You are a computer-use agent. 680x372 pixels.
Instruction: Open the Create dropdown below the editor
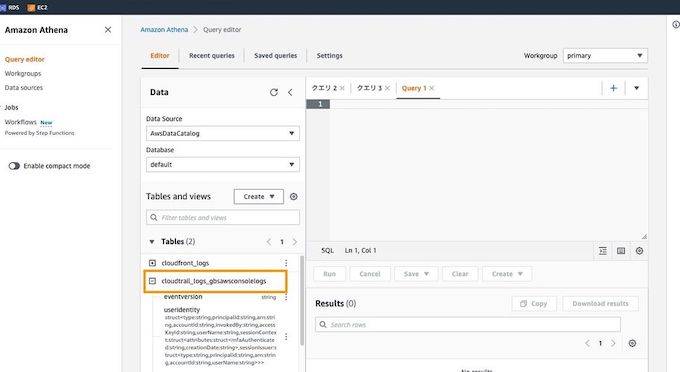[507, 274]
